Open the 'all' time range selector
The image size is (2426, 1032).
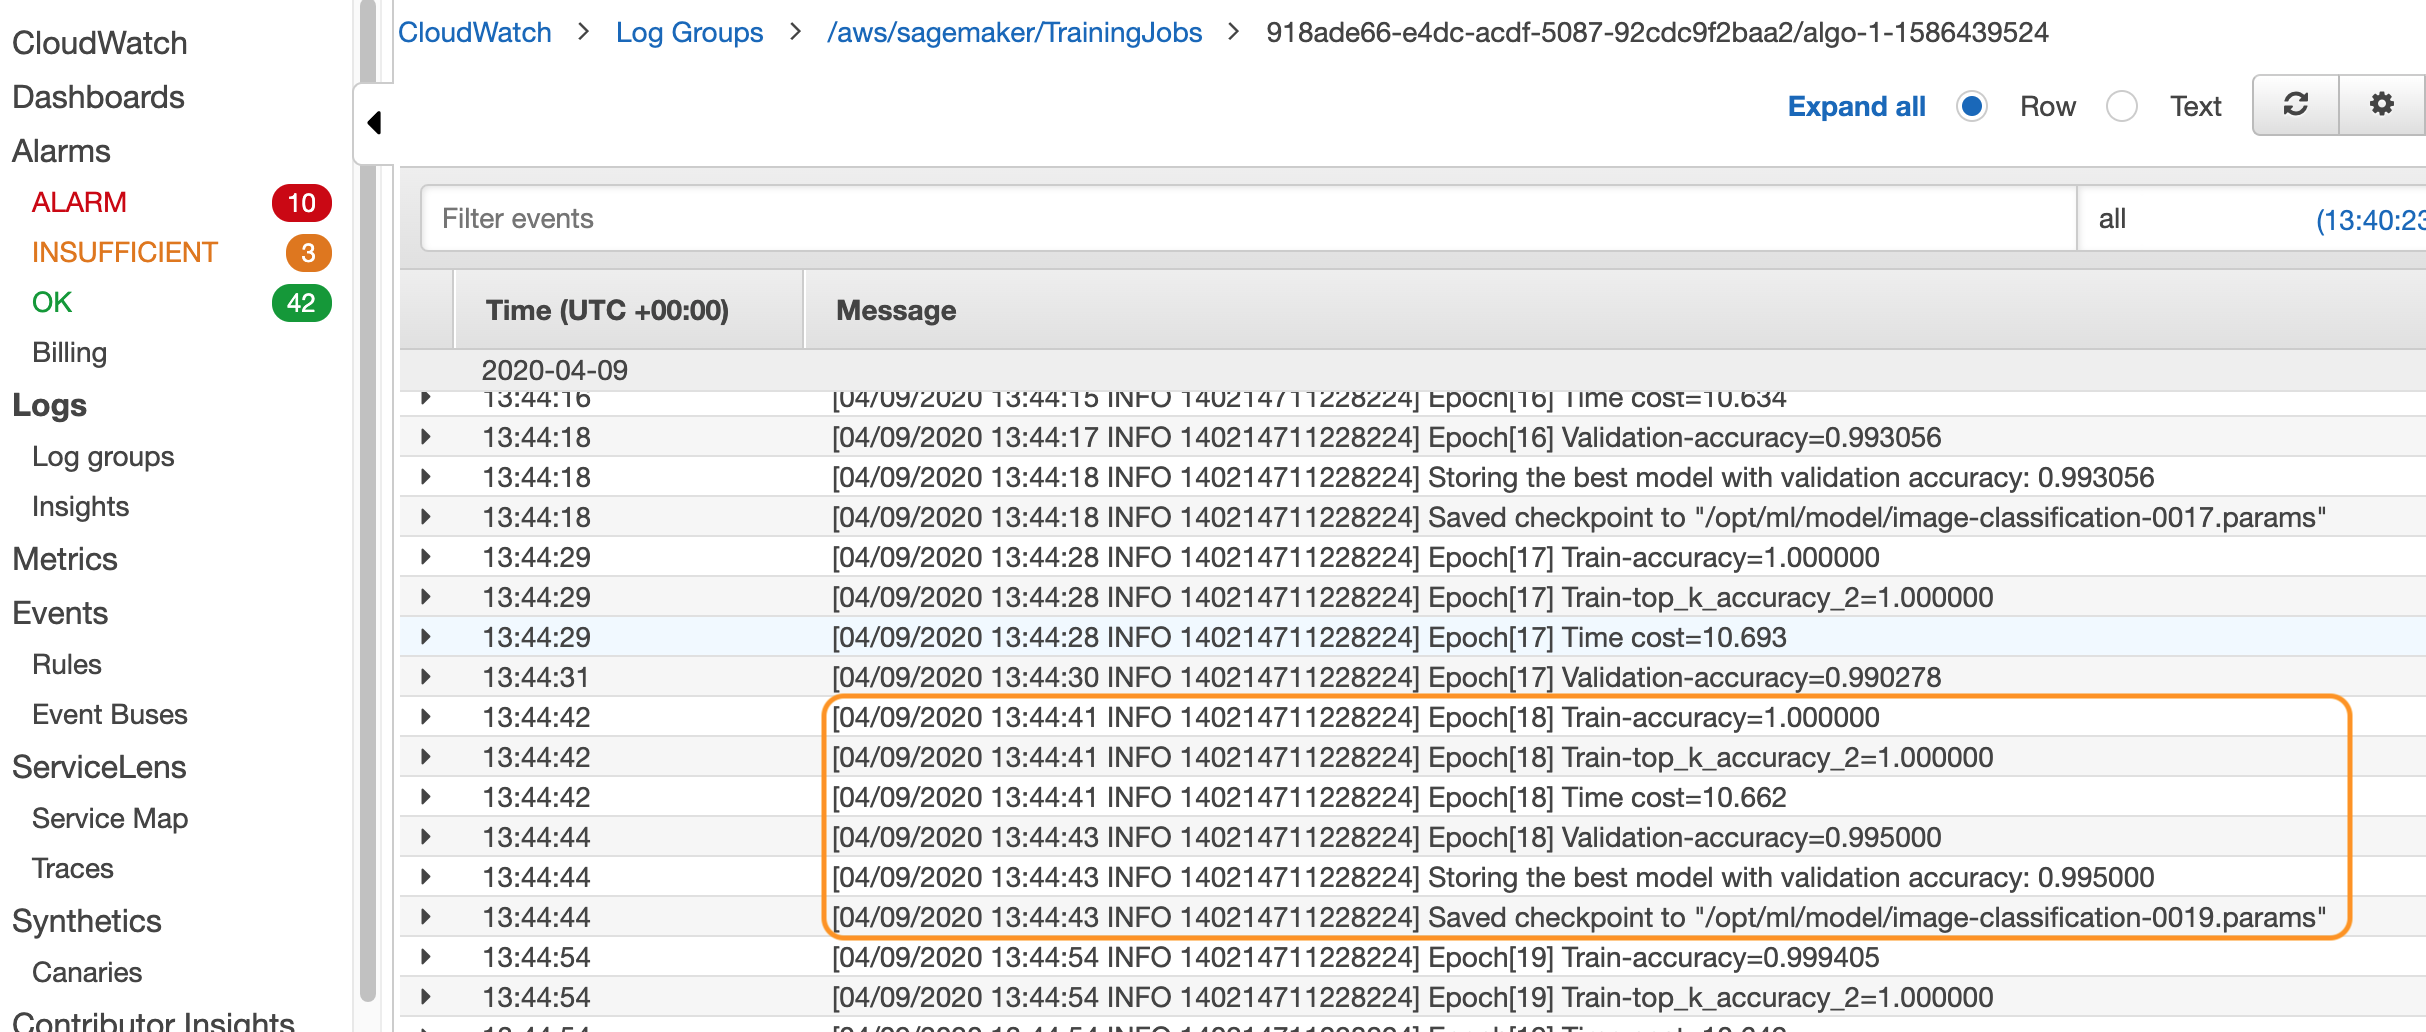pos(2112,219)
